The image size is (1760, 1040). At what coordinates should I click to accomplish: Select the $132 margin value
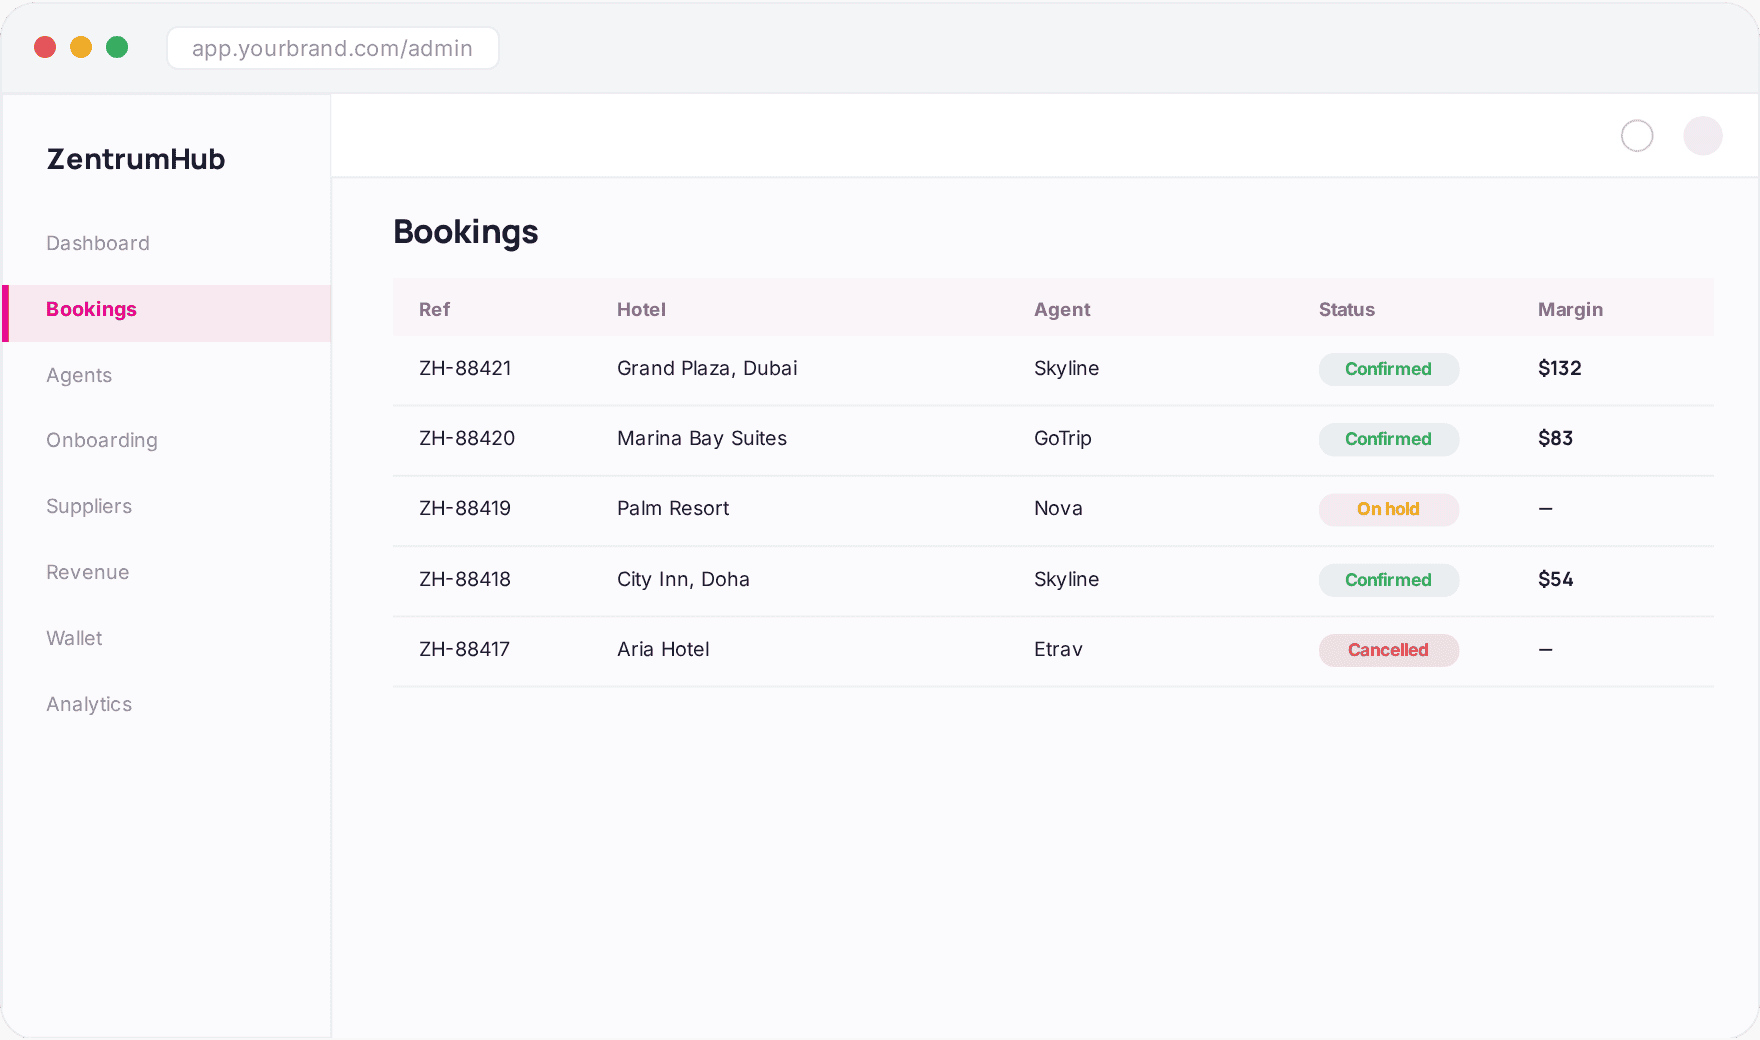tap(1560, 368)
